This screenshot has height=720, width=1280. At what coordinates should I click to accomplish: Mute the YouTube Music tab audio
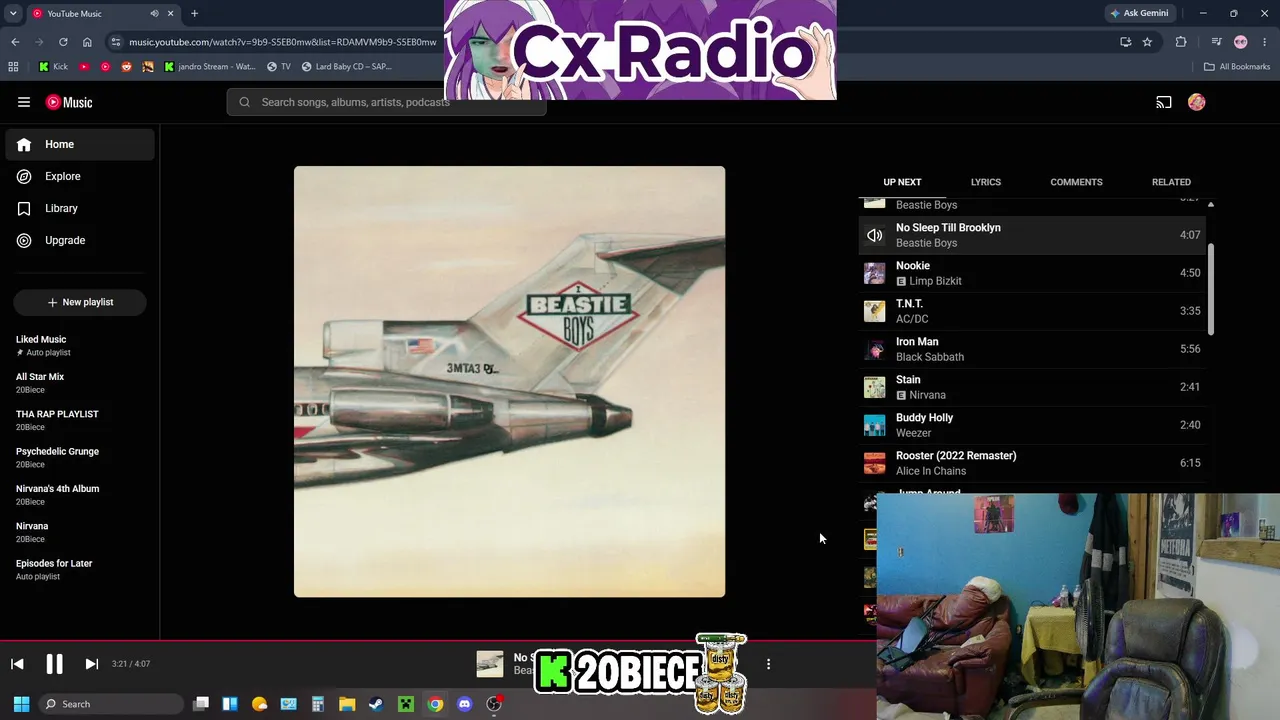point(154,14)
